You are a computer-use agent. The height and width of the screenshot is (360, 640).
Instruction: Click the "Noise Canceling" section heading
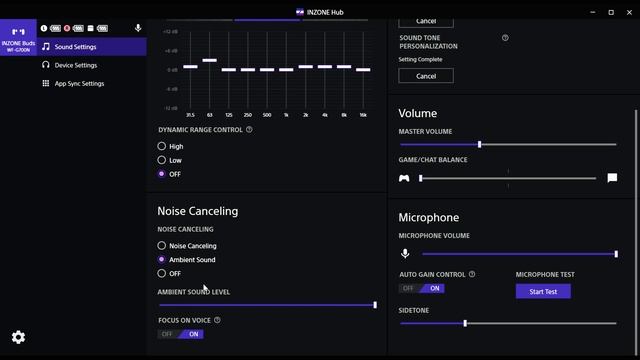click(x=198, y=211)
